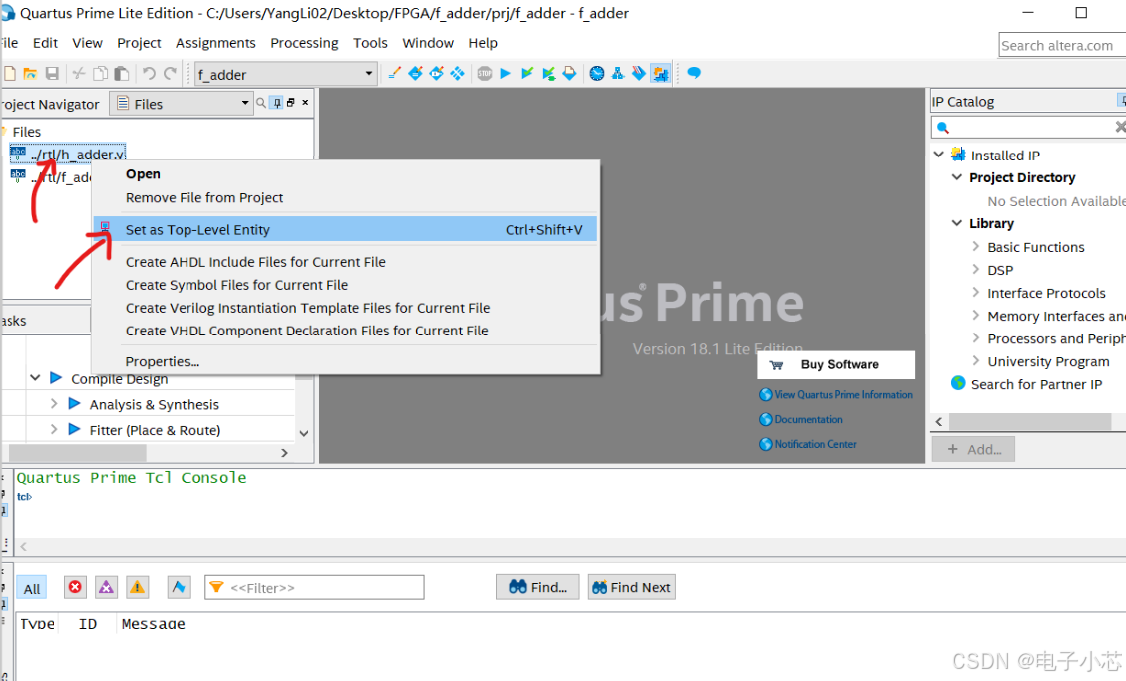This screenshot has height=681, width=1126.
Task: Click the IP Catalog search field
Action: 1028,127
